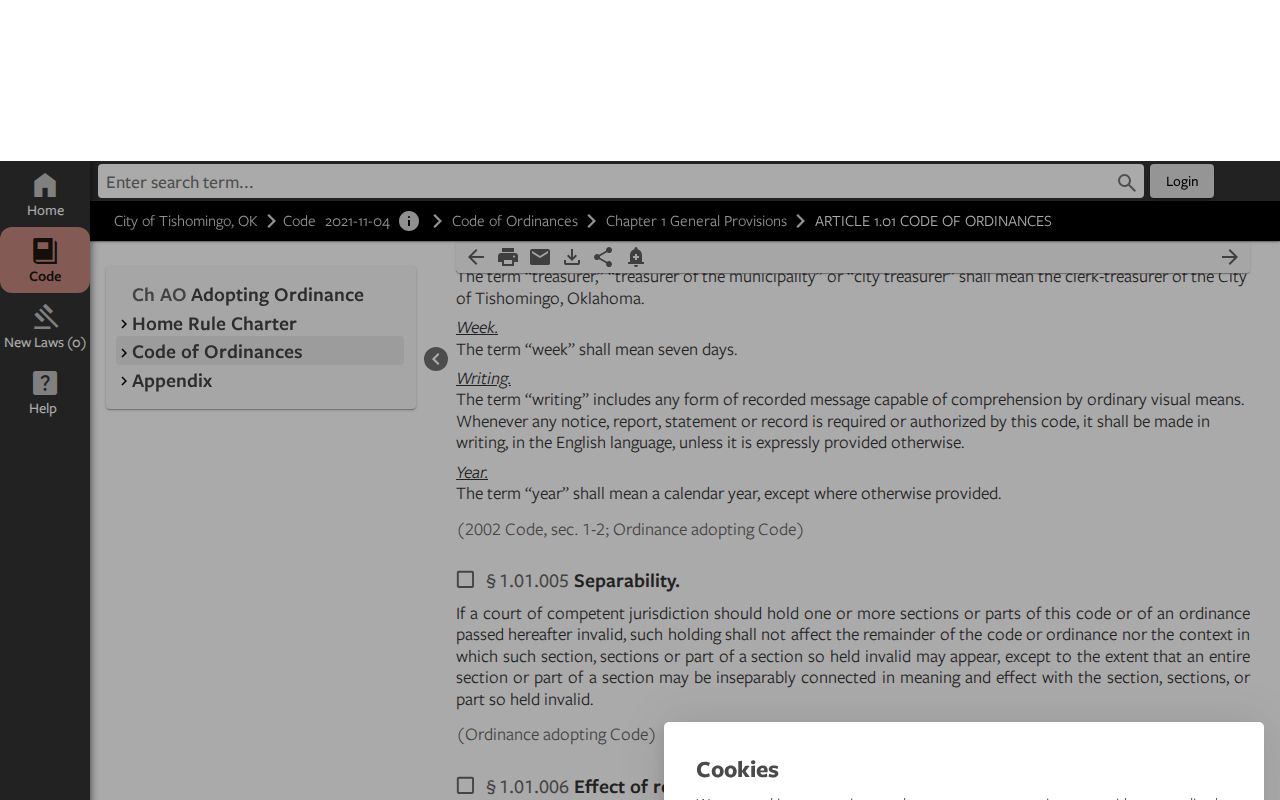Click the search magnifier icon
The width and height of the screenshot is (1280, 800).
[x=1126, y=182]
